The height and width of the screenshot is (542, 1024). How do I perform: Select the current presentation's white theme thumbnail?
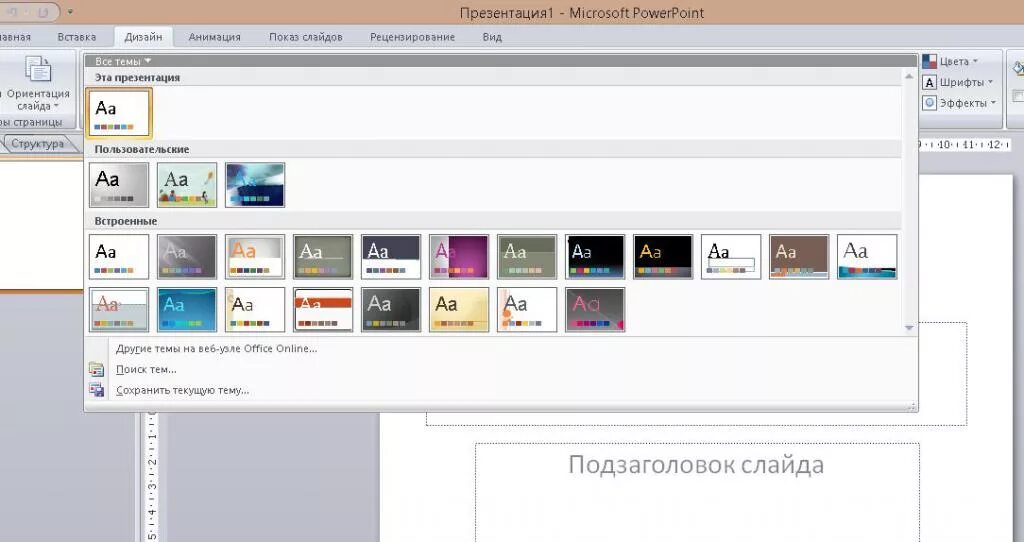coord(119,112)
